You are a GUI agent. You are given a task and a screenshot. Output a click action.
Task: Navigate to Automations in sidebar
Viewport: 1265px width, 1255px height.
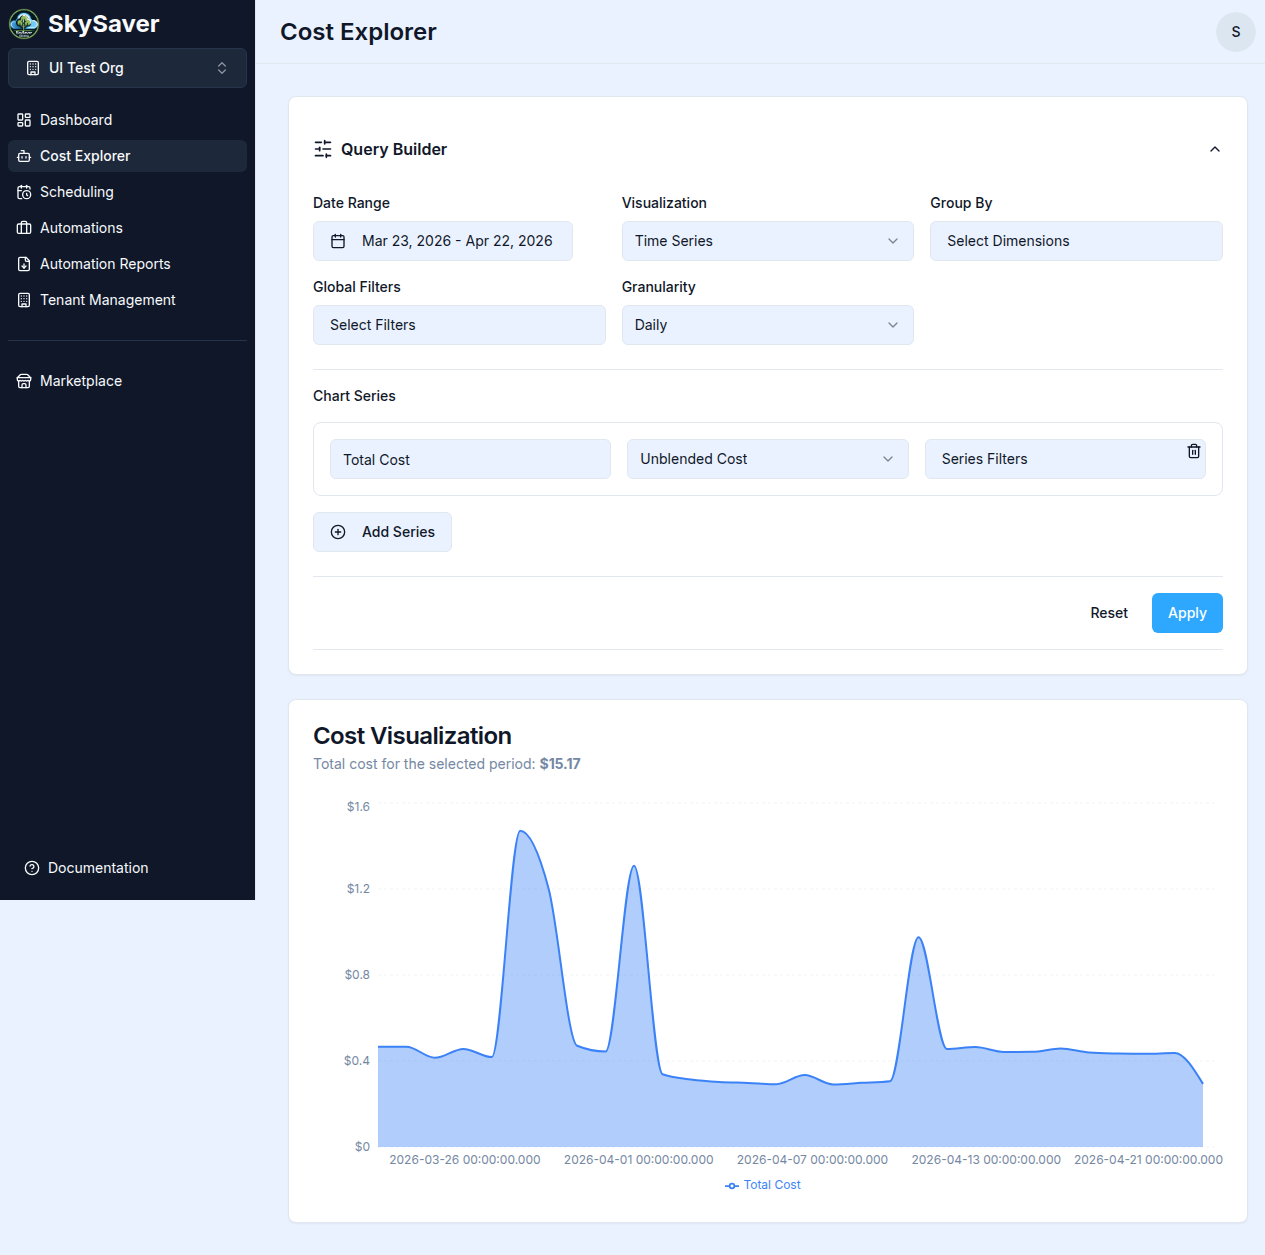(x=128, y=228)
